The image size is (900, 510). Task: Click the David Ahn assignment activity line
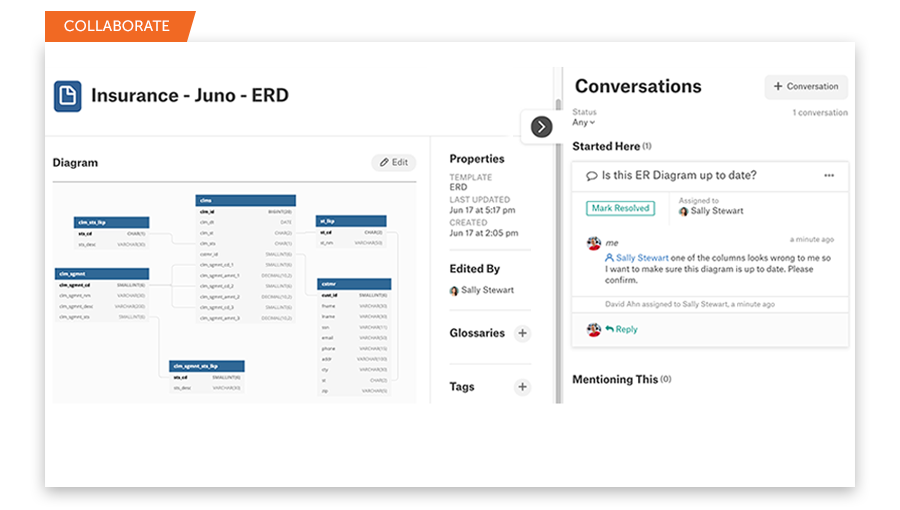tap(689, 305)
